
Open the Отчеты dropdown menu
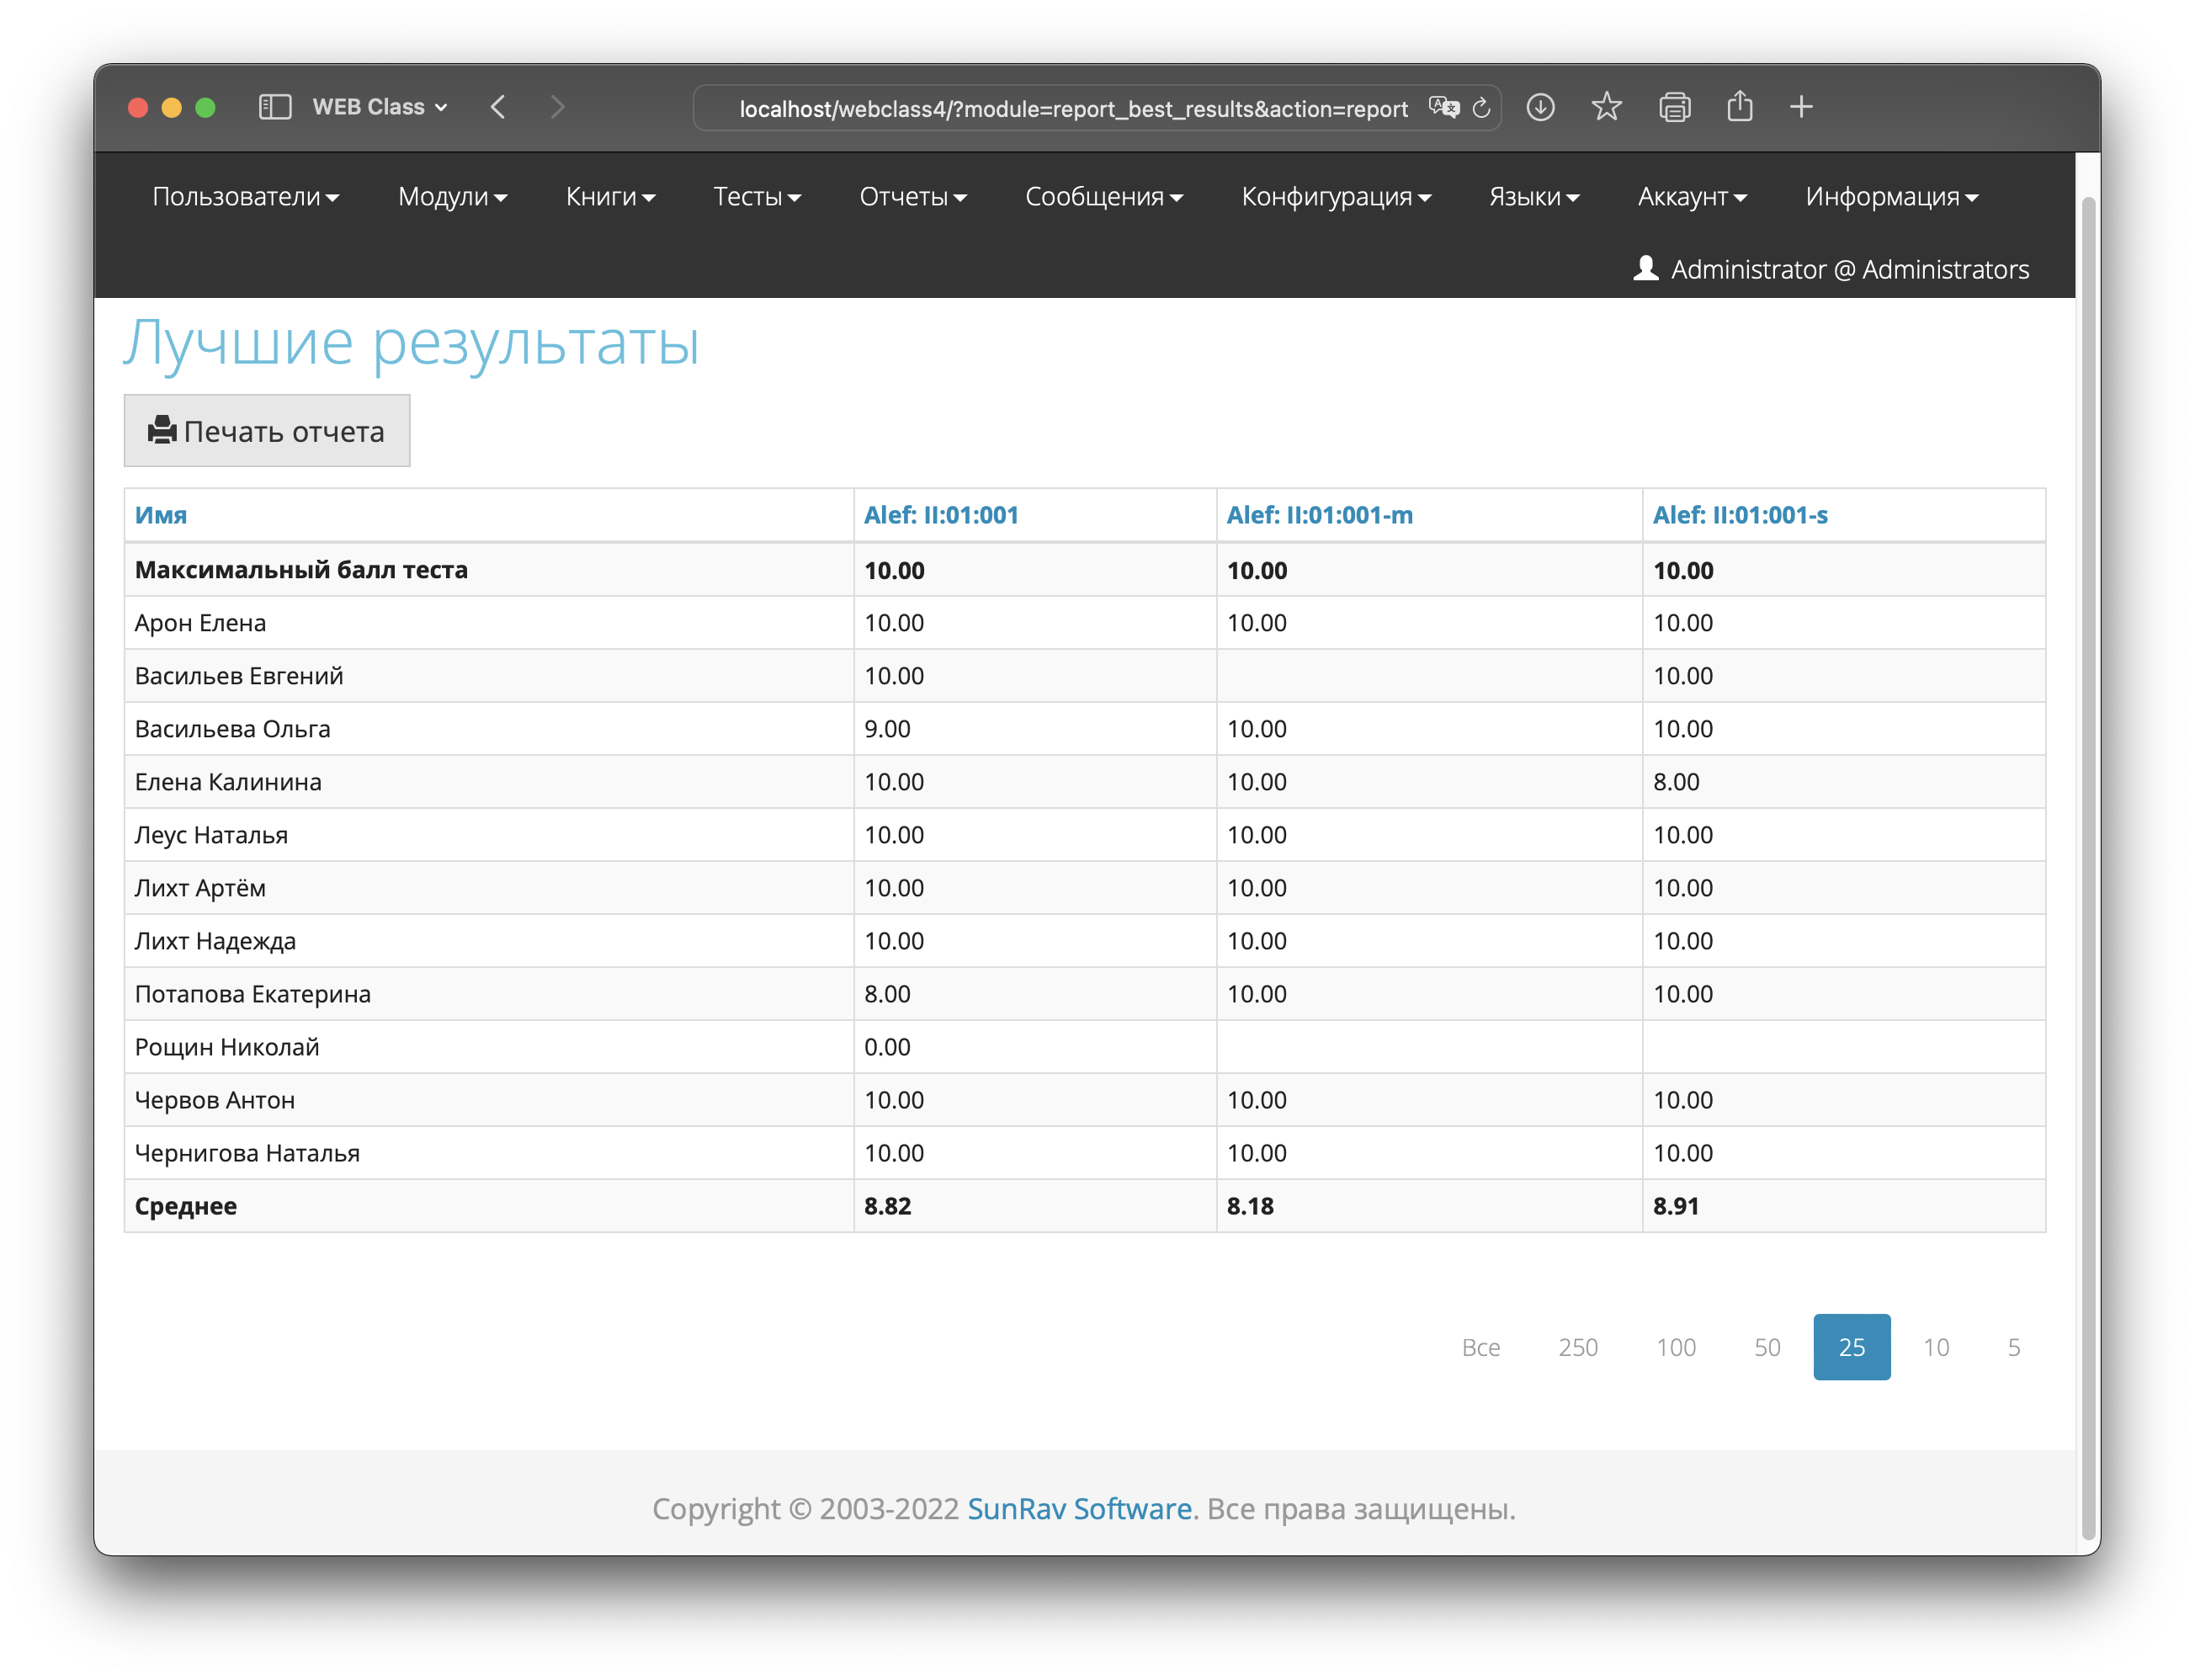coord(912,197)
